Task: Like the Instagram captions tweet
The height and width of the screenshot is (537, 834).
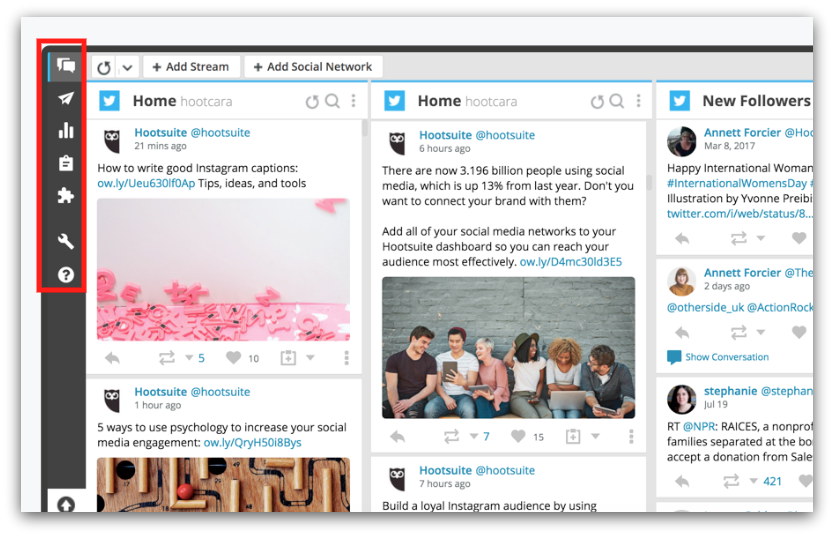Action: [233, 357]
